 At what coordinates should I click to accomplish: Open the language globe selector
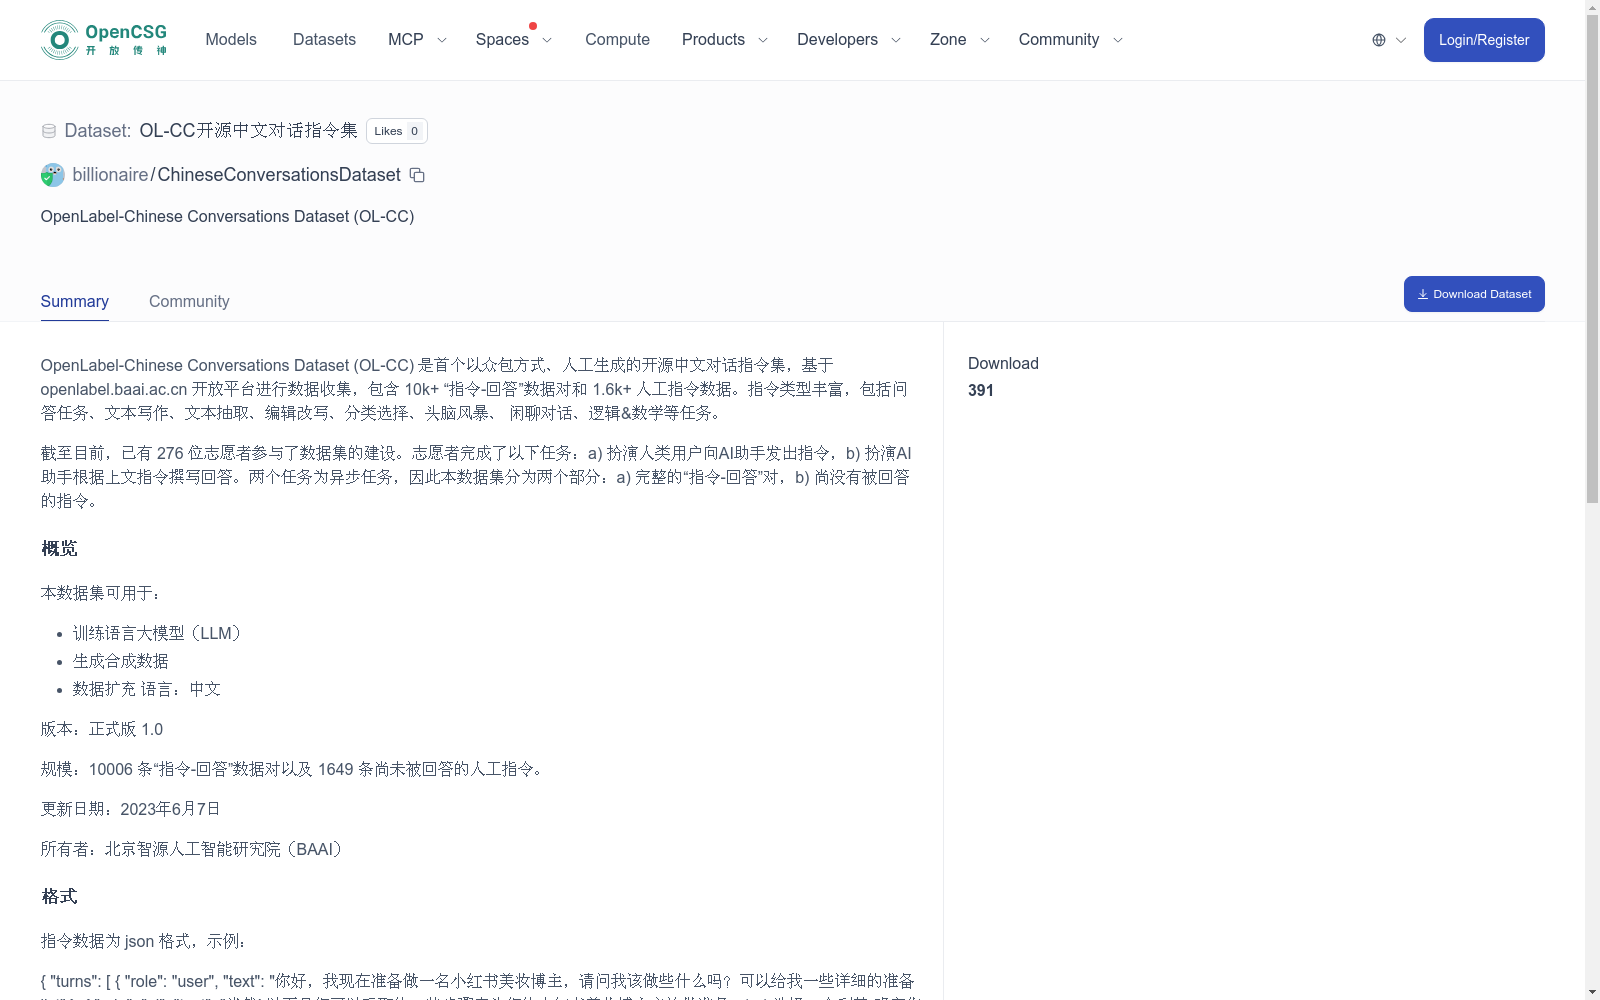coord(1379,40)
